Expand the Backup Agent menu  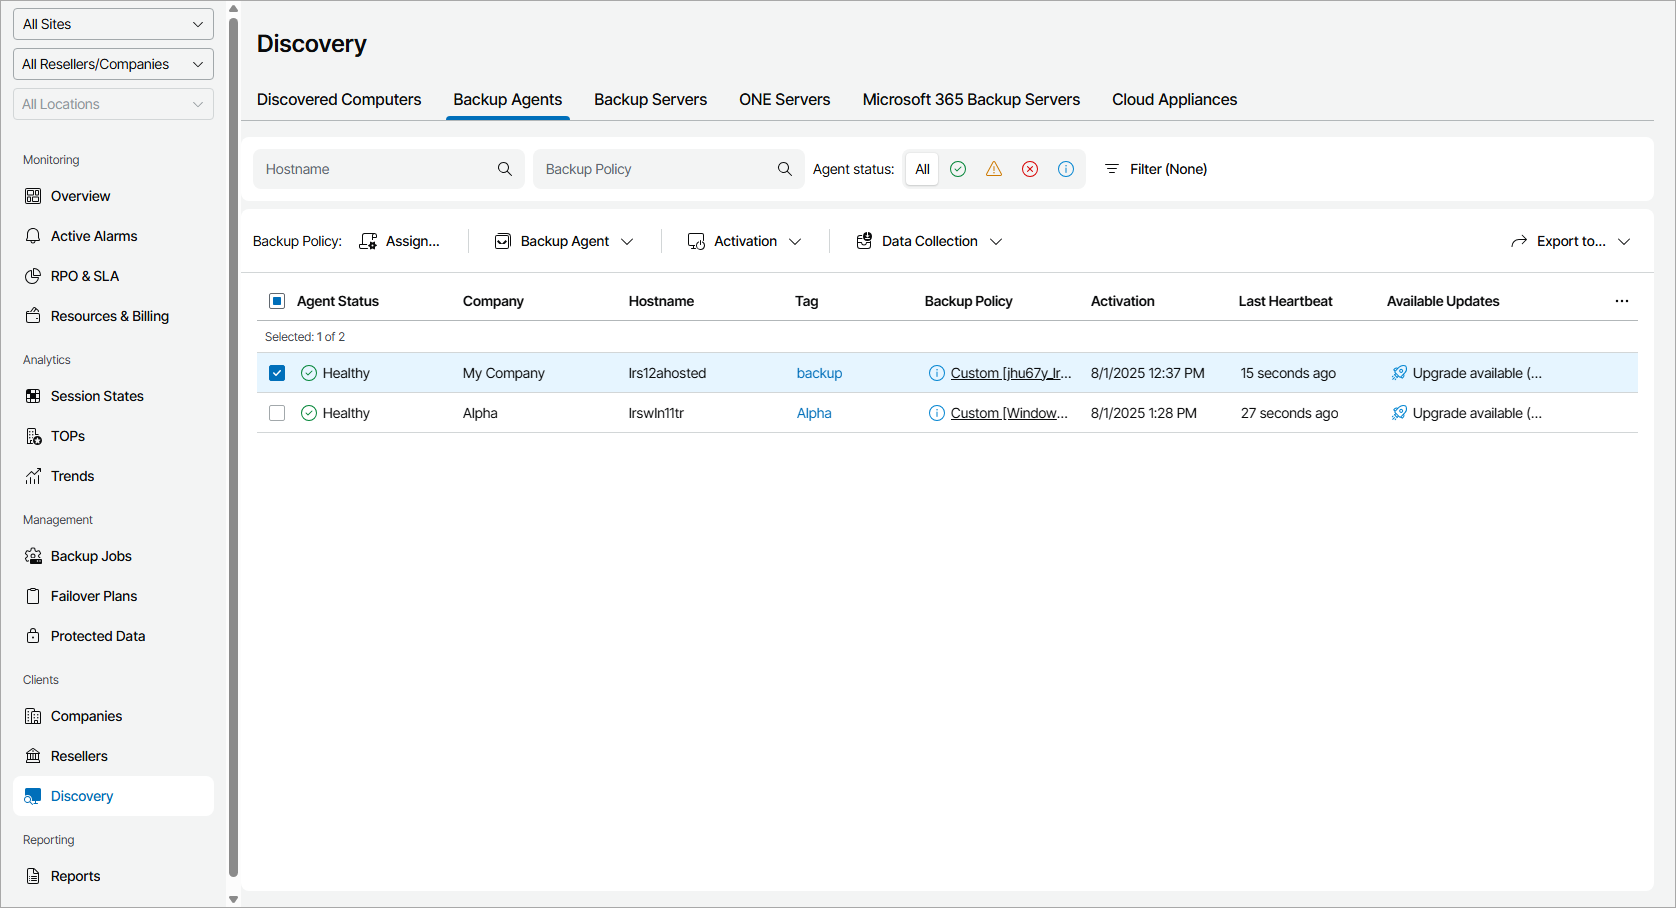tap(564, 241)
